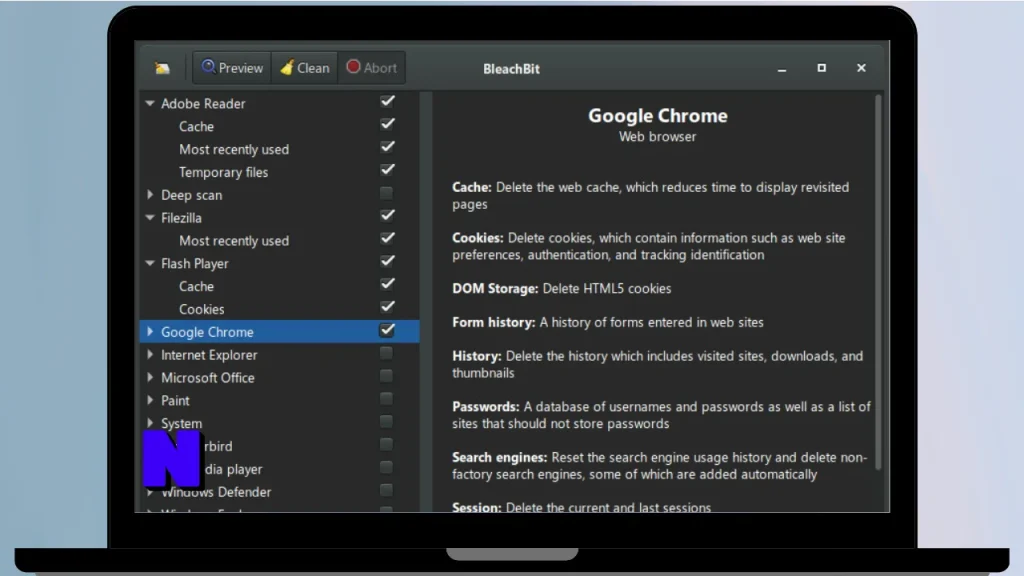Collapse the Flash Player tree node
Image resolution: width=1024 pixels, height=576 pixels.
click(150, 263)
